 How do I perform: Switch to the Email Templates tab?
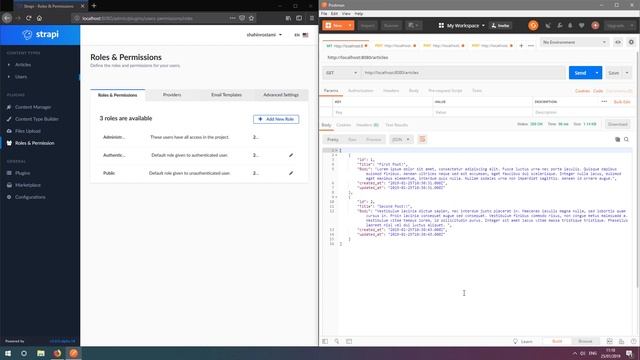click(x=226, y=95)
